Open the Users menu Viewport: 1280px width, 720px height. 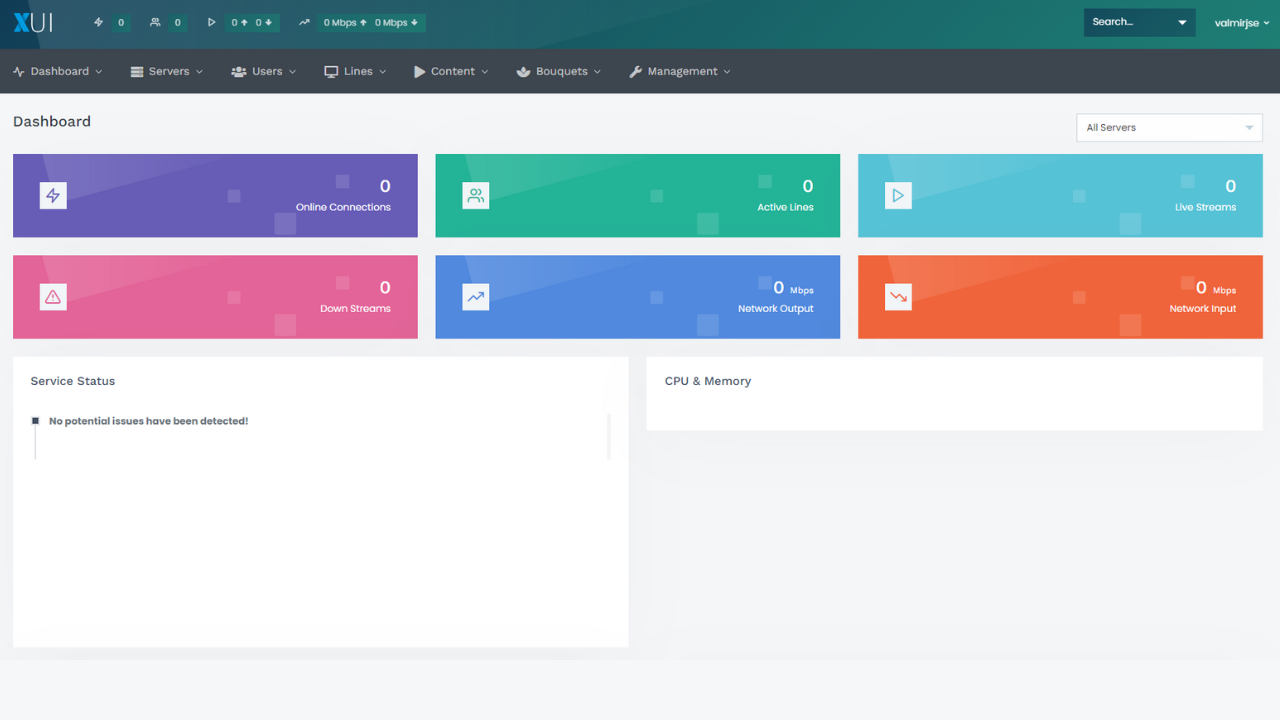pyautogui.click(x=264, y=71)
